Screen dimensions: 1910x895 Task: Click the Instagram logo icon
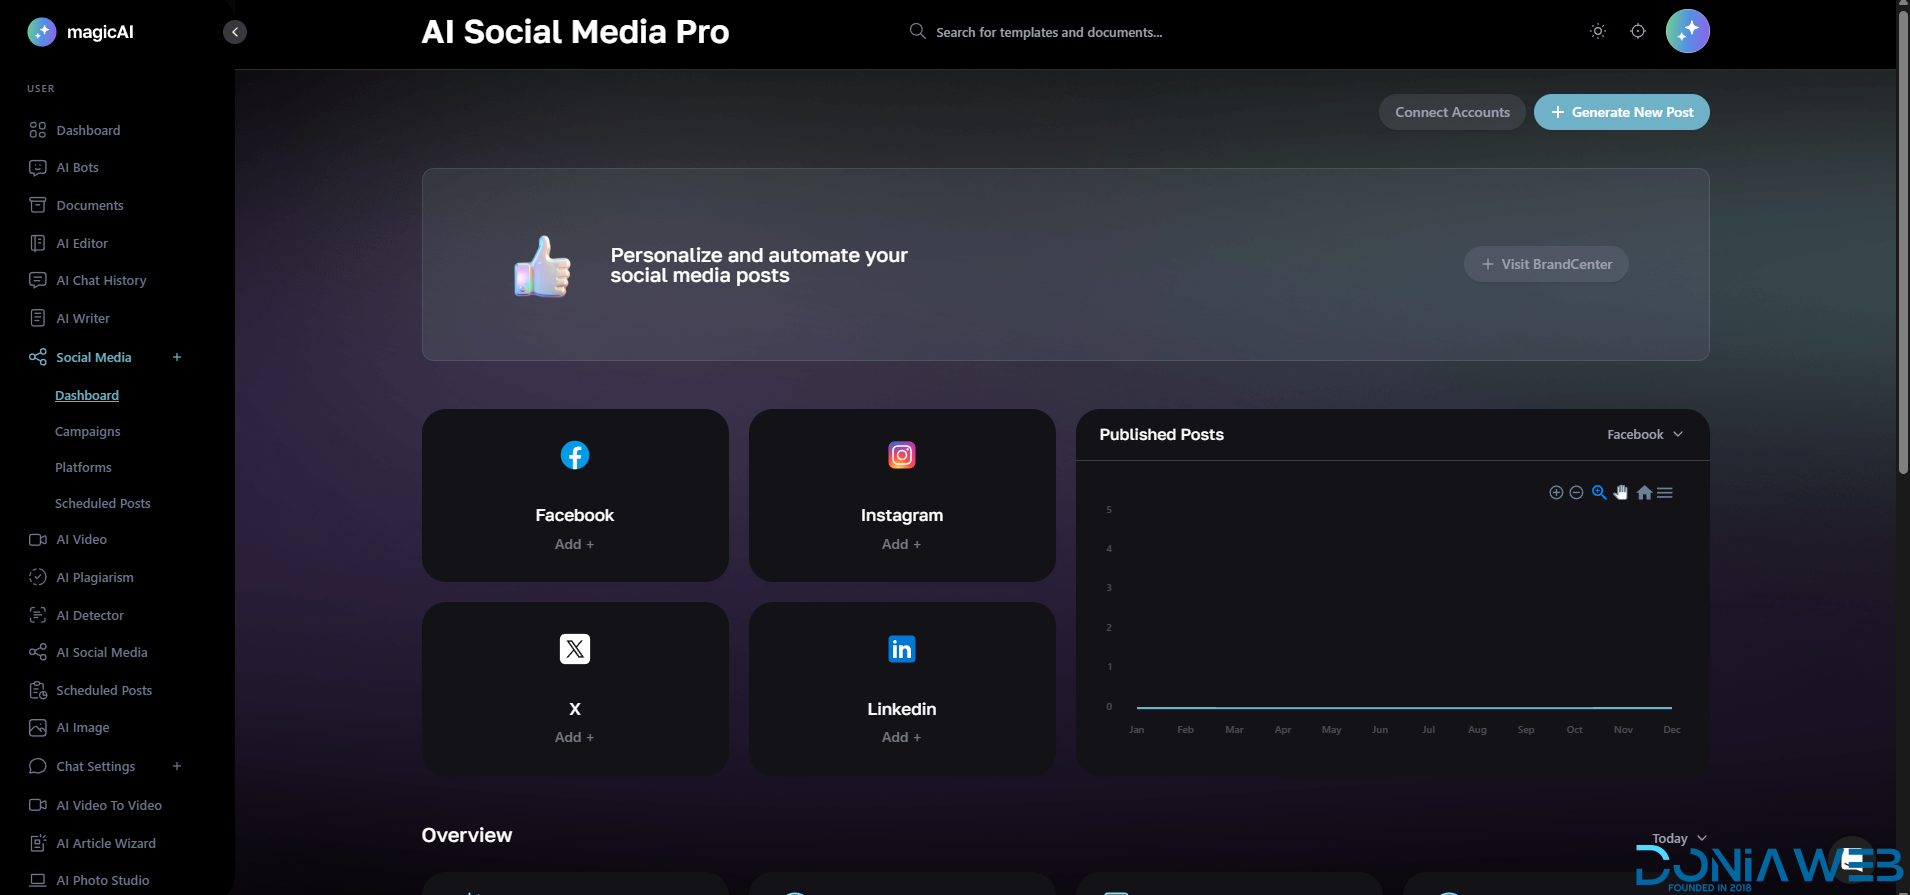902,456
